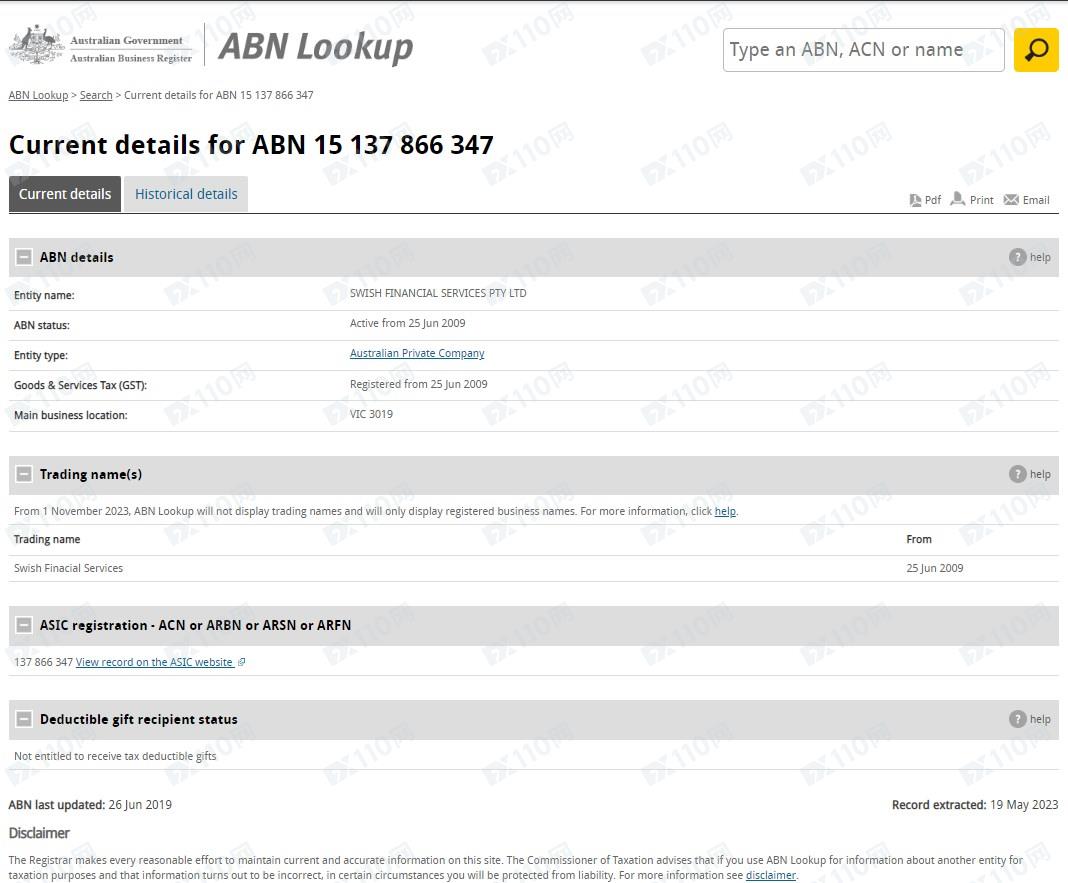Switch to the Historical details tab
Viewport: 1068px width, 883px height.
point(186,194)
